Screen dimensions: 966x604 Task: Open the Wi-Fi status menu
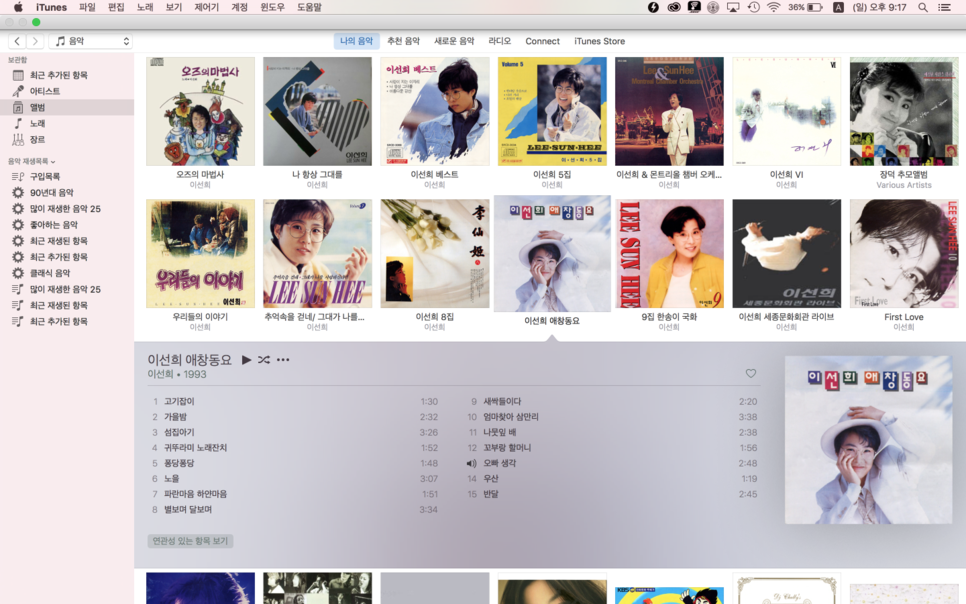coord(773,7)
